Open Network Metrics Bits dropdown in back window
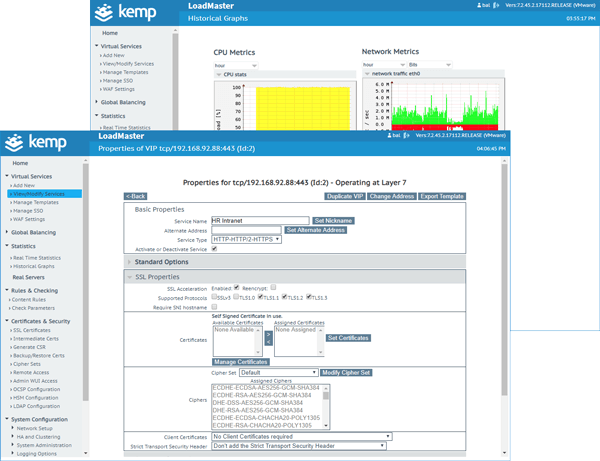600x461 pixels. (429, 65)
